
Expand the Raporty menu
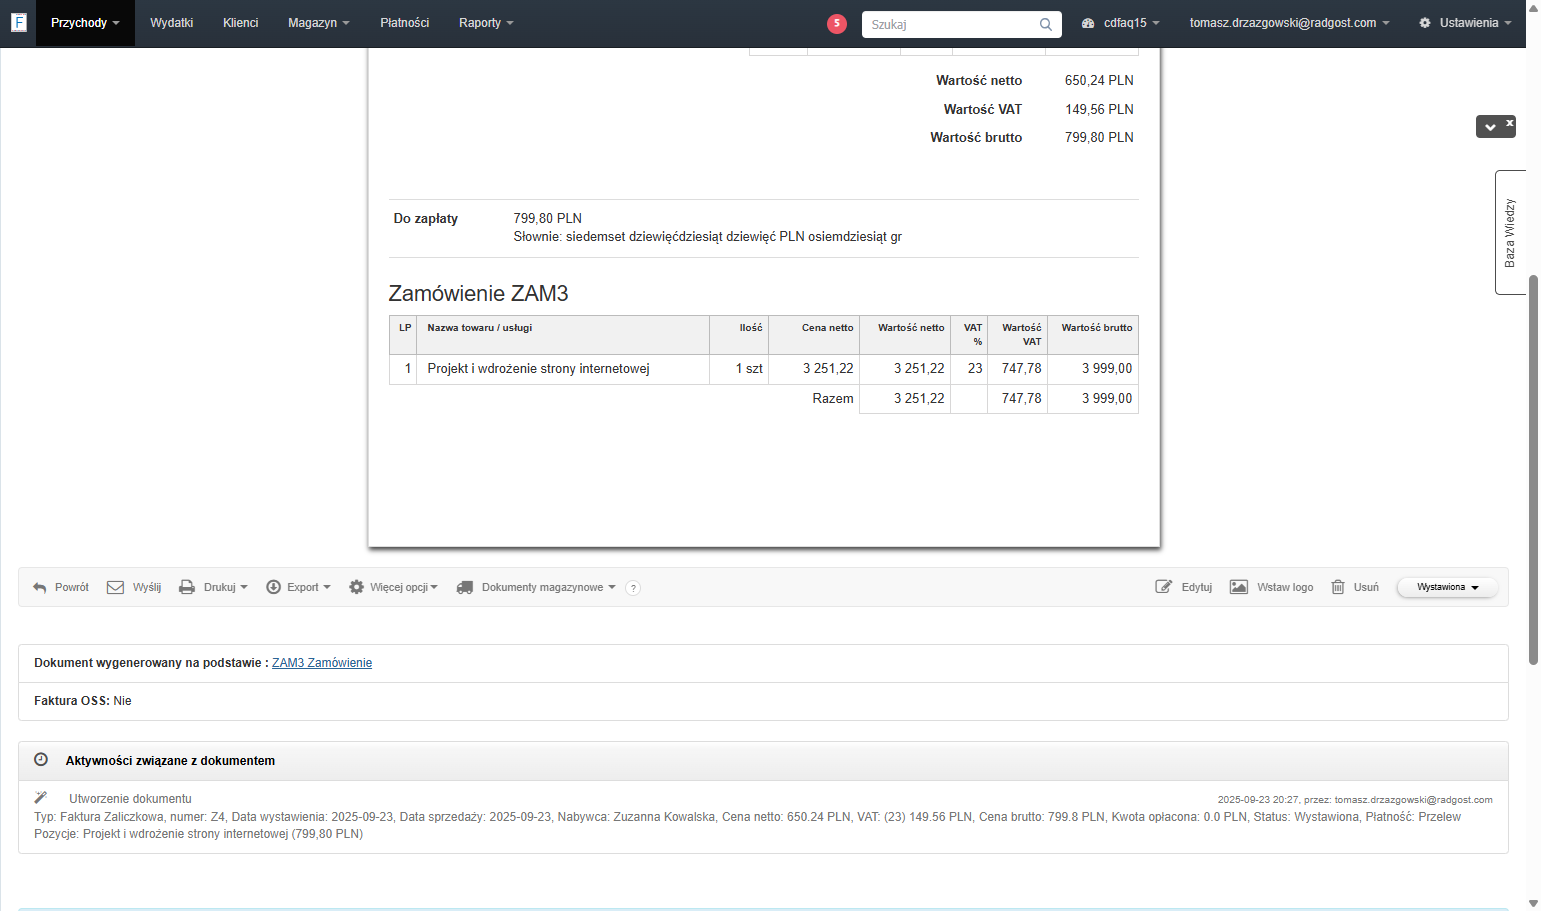coord(486,23)
